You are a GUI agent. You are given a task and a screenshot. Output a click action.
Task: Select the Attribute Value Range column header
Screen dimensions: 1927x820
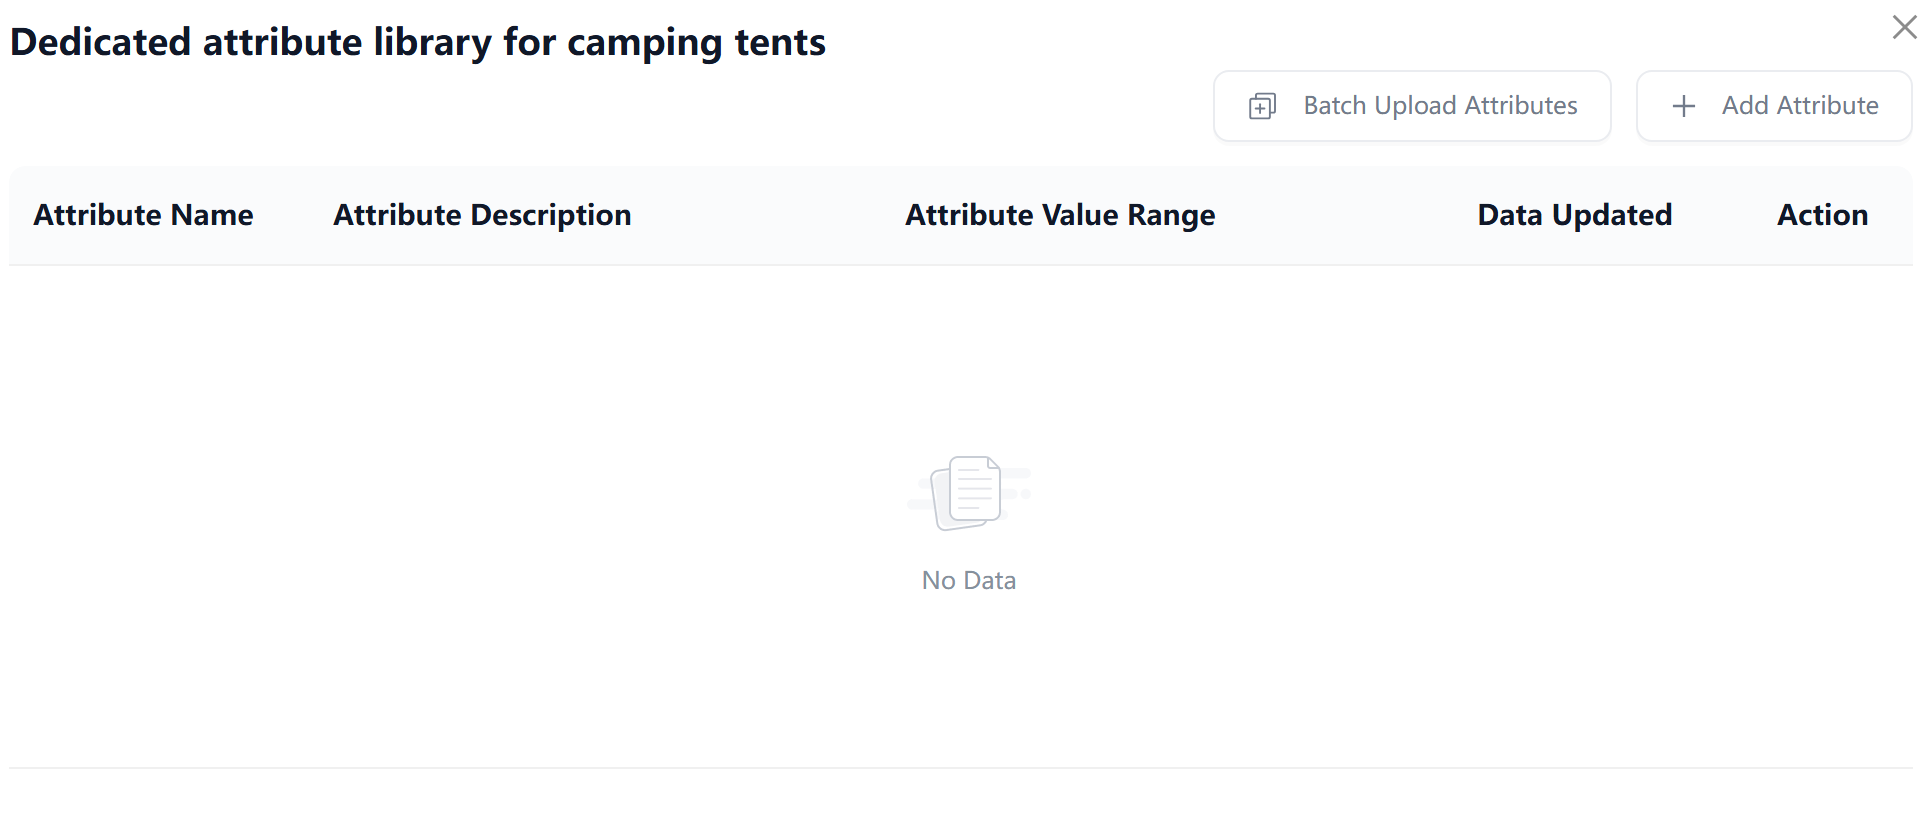[1059, 215]
